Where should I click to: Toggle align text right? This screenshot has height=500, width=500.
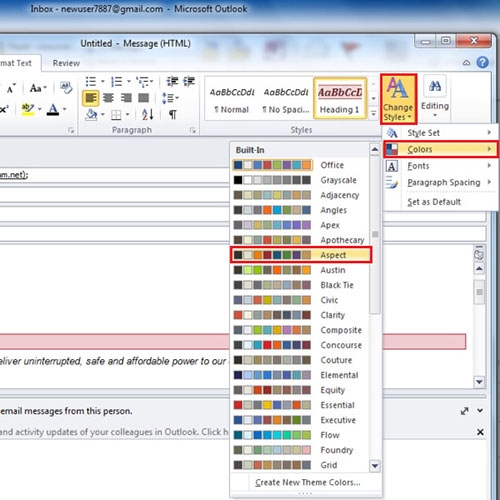tap(126, 98)
